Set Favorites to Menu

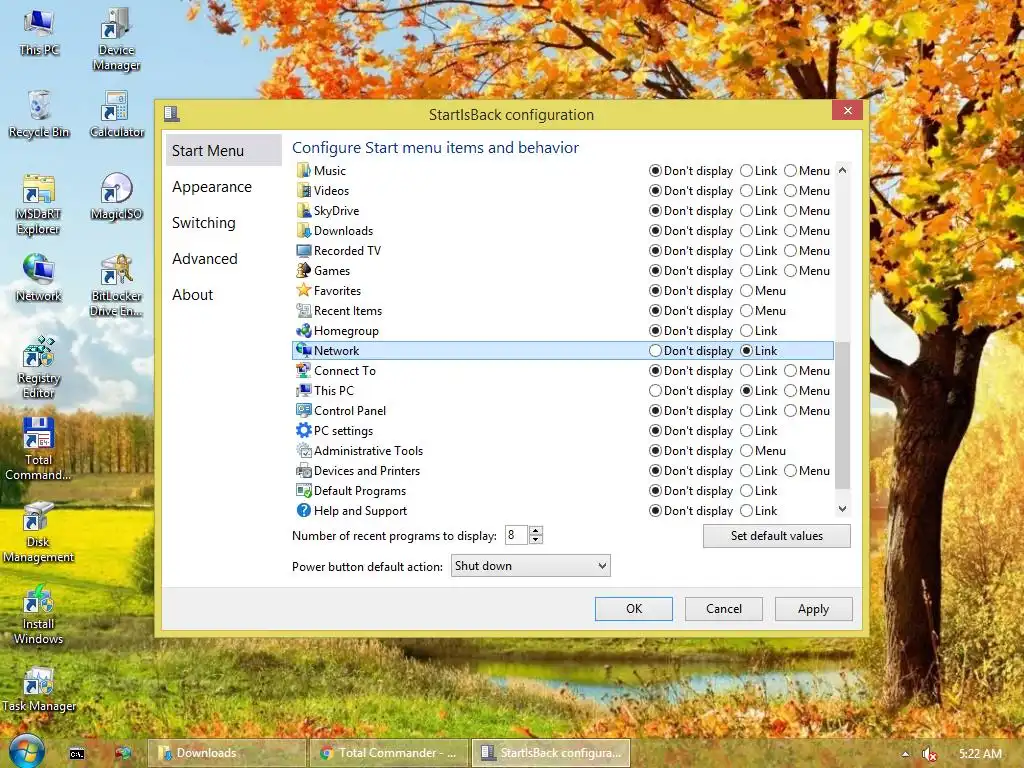point(746,291)
